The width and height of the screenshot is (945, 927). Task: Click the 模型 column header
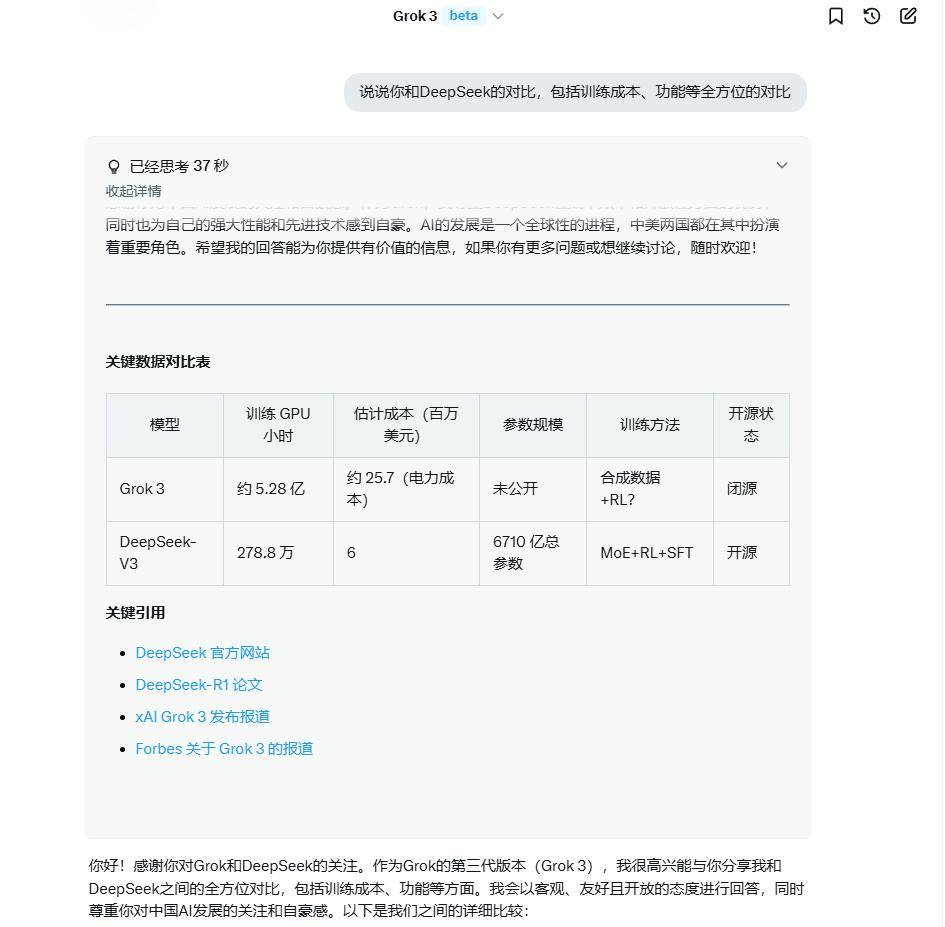tap(165, 425)
